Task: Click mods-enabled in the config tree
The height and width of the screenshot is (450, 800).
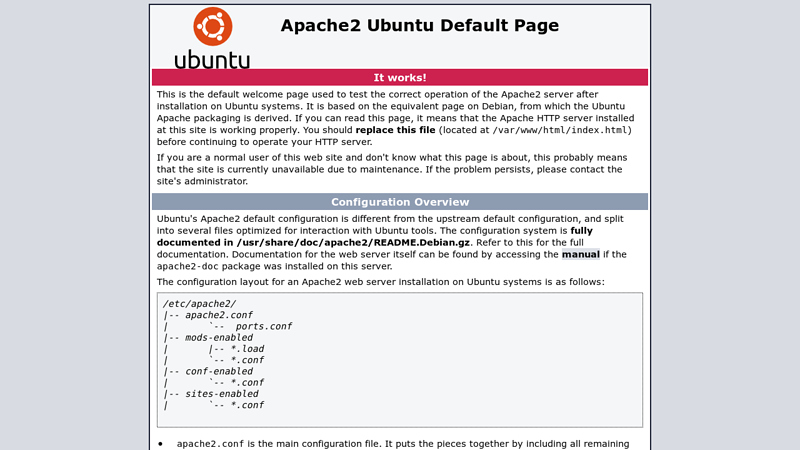Action: [219, 337]
